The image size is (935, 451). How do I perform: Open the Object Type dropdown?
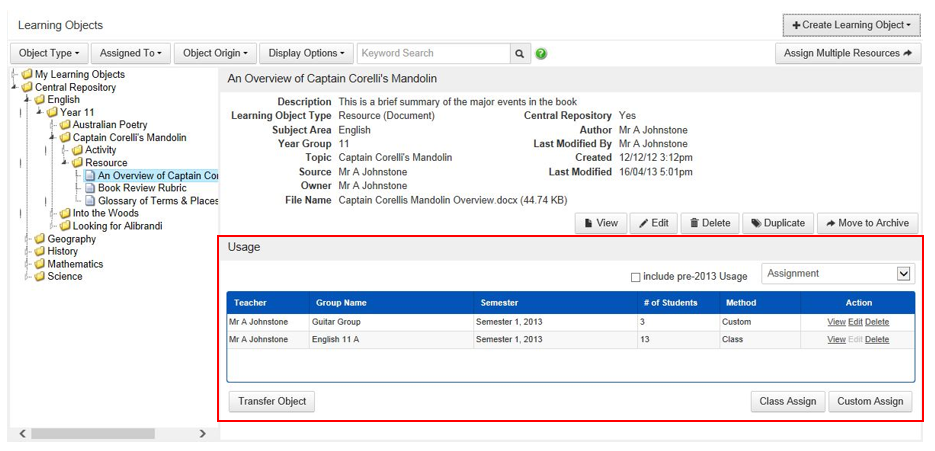click(50, 53)
